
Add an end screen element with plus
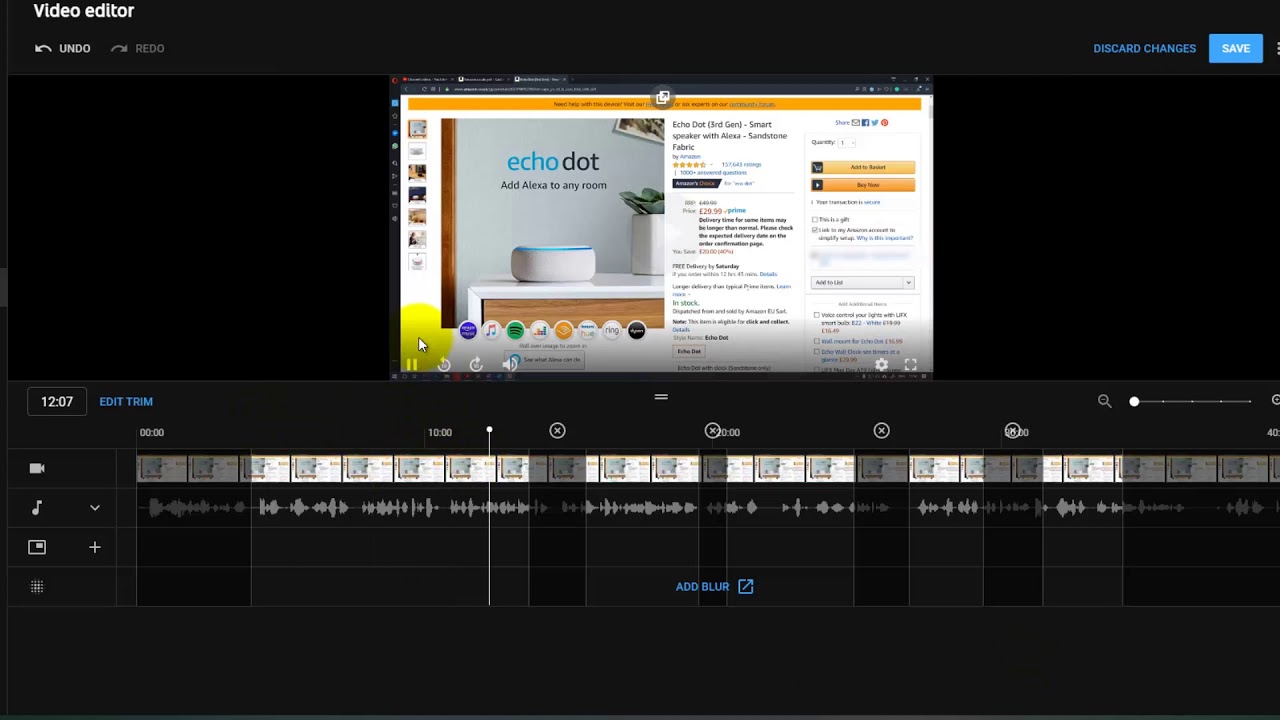coord(95,547)
